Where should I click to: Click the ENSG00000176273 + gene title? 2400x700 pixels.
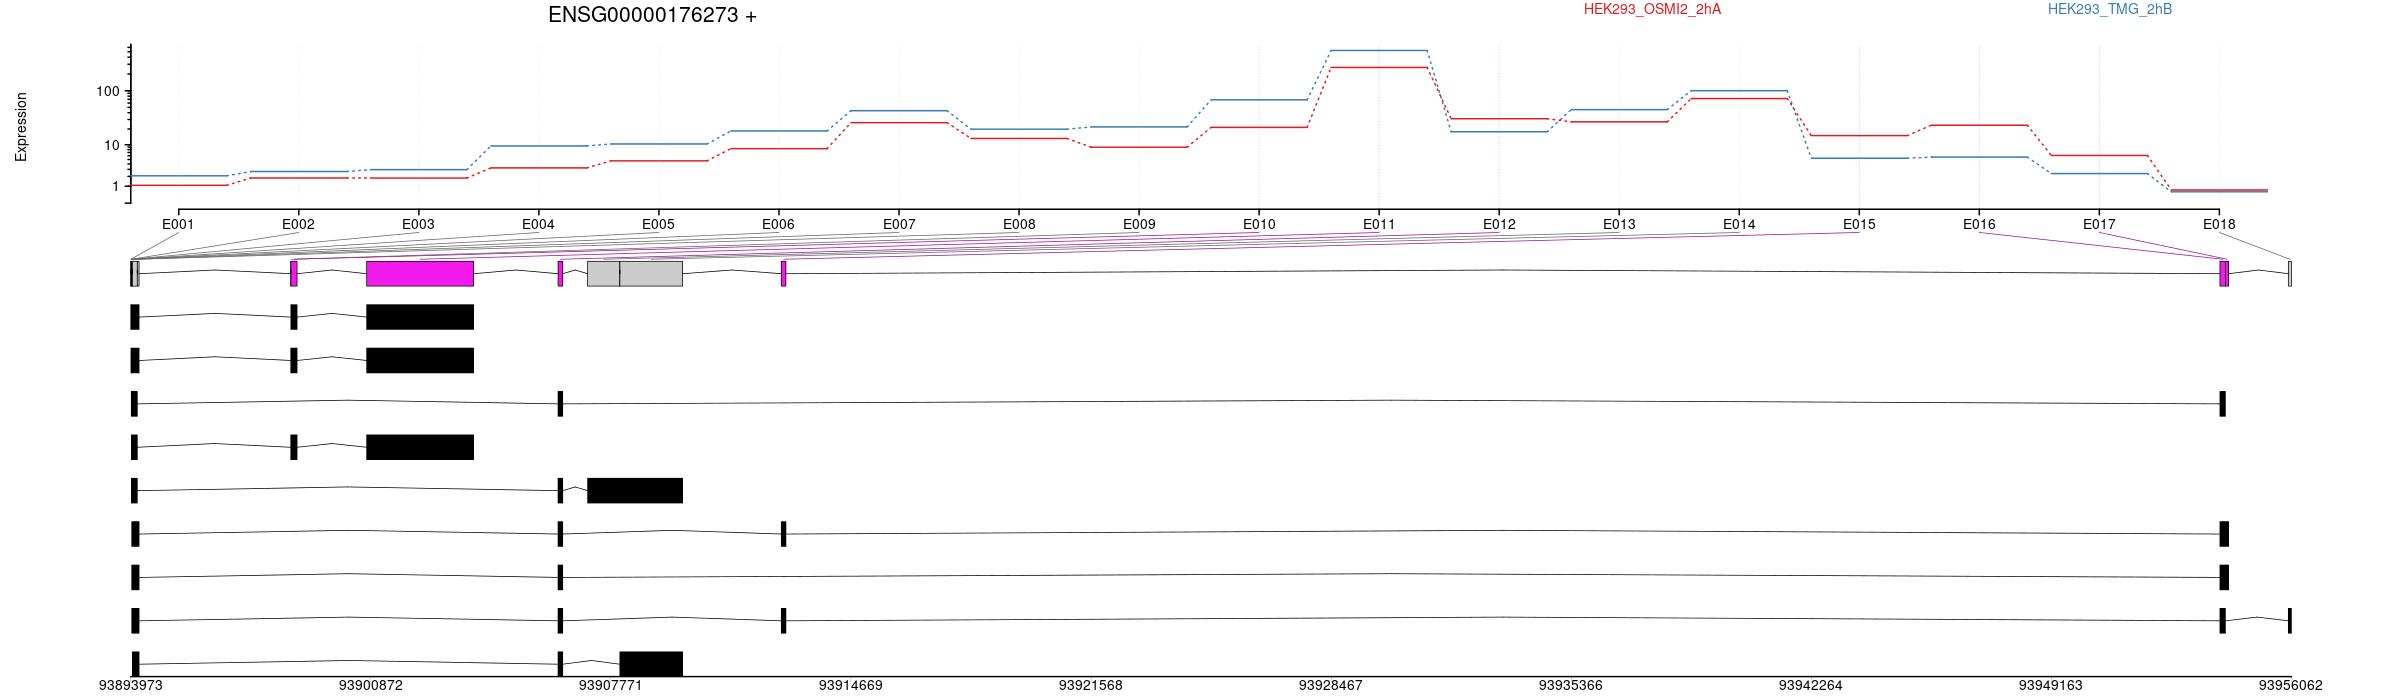(x=652, y=15)
